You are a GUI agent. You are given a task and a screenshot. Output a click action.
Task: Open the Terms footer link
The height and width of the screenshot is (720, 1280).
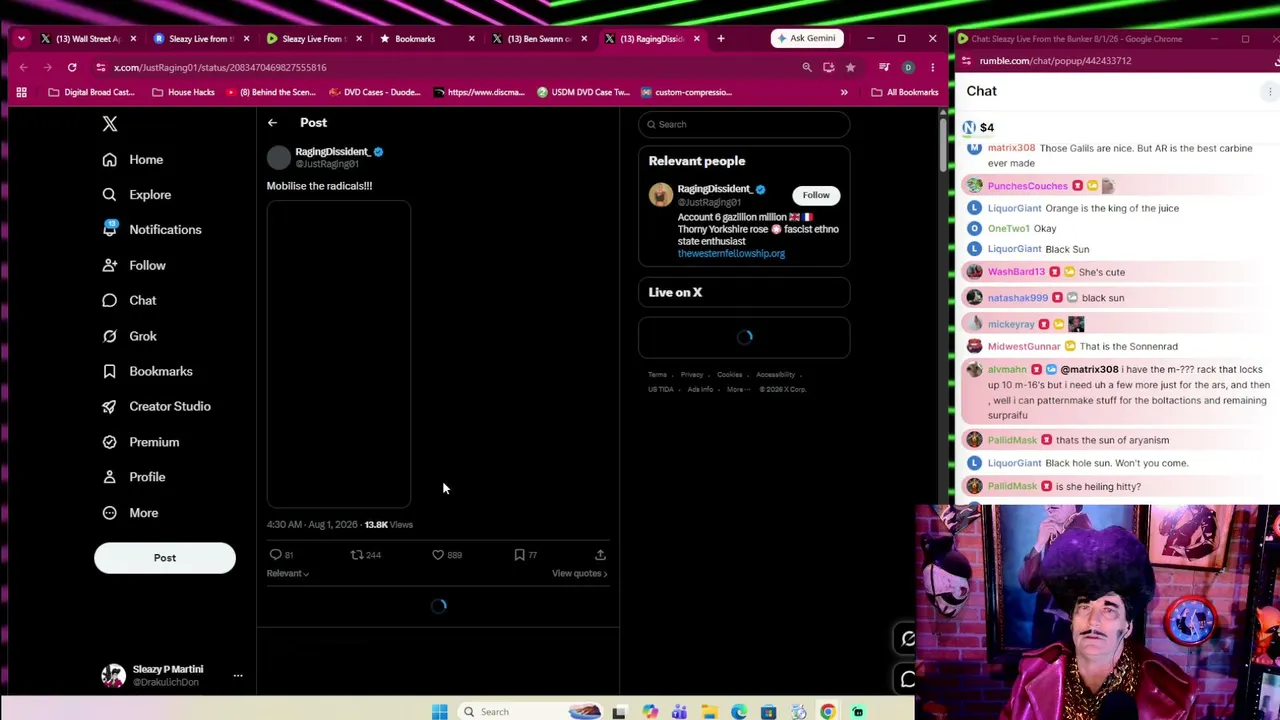click(x=657, y=375)
